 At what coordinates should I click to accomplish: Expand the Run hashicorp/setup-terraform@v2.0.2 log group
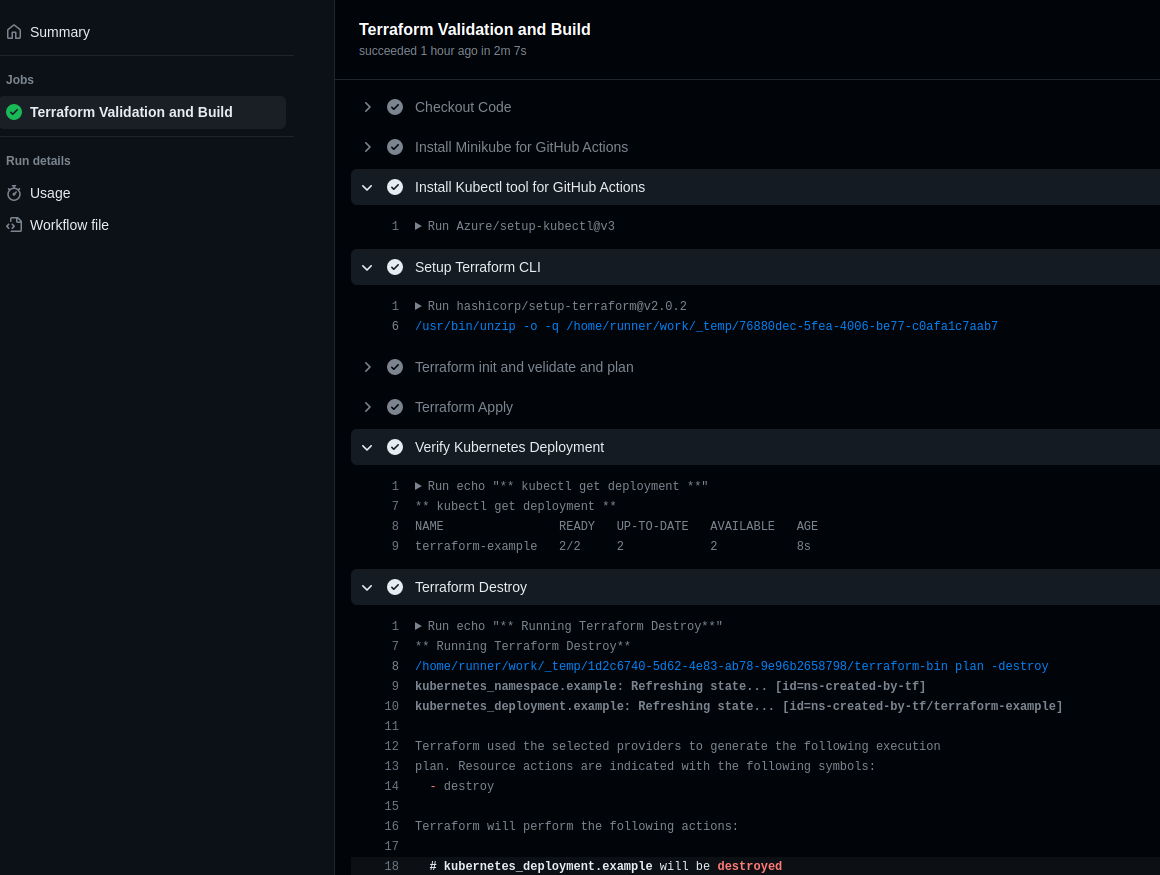pos(419,306)
